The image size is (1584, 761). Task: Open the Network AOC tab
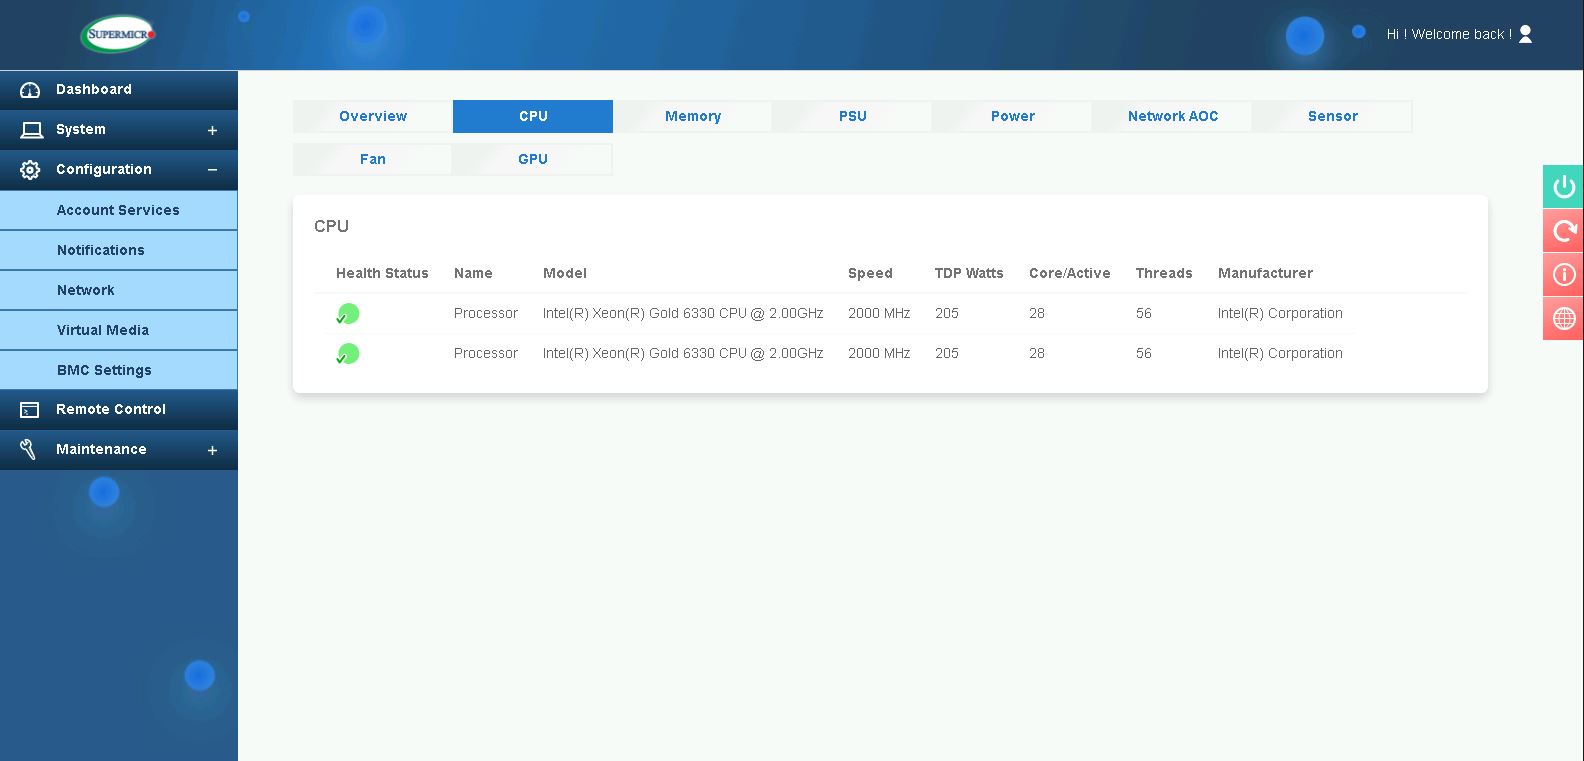1173,116
